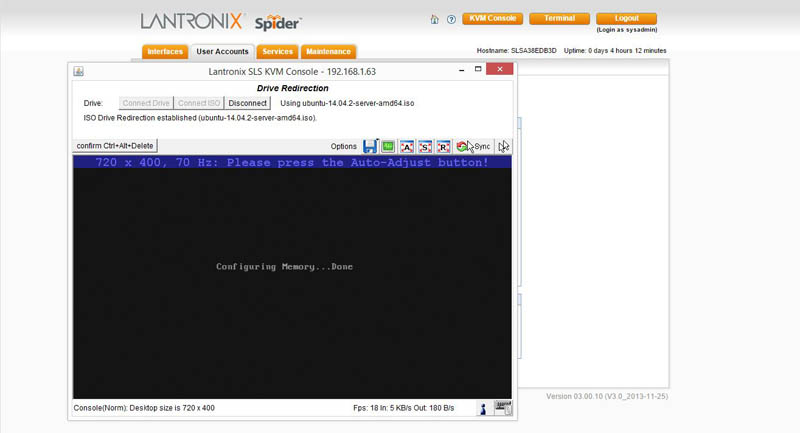Maximize the KVM Console window
The width and height of the screenshot is (800, 433).
(478, 69)
